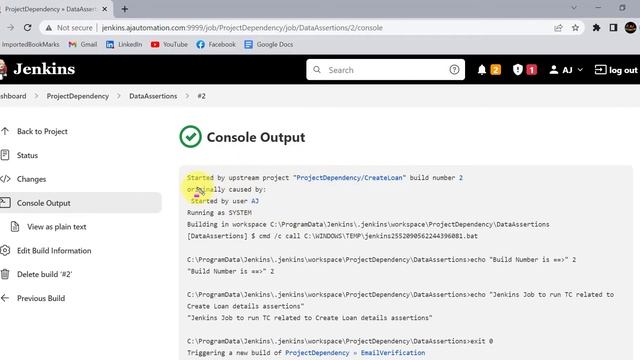Click the Edit Build Information gear icon

coord(5,250)
